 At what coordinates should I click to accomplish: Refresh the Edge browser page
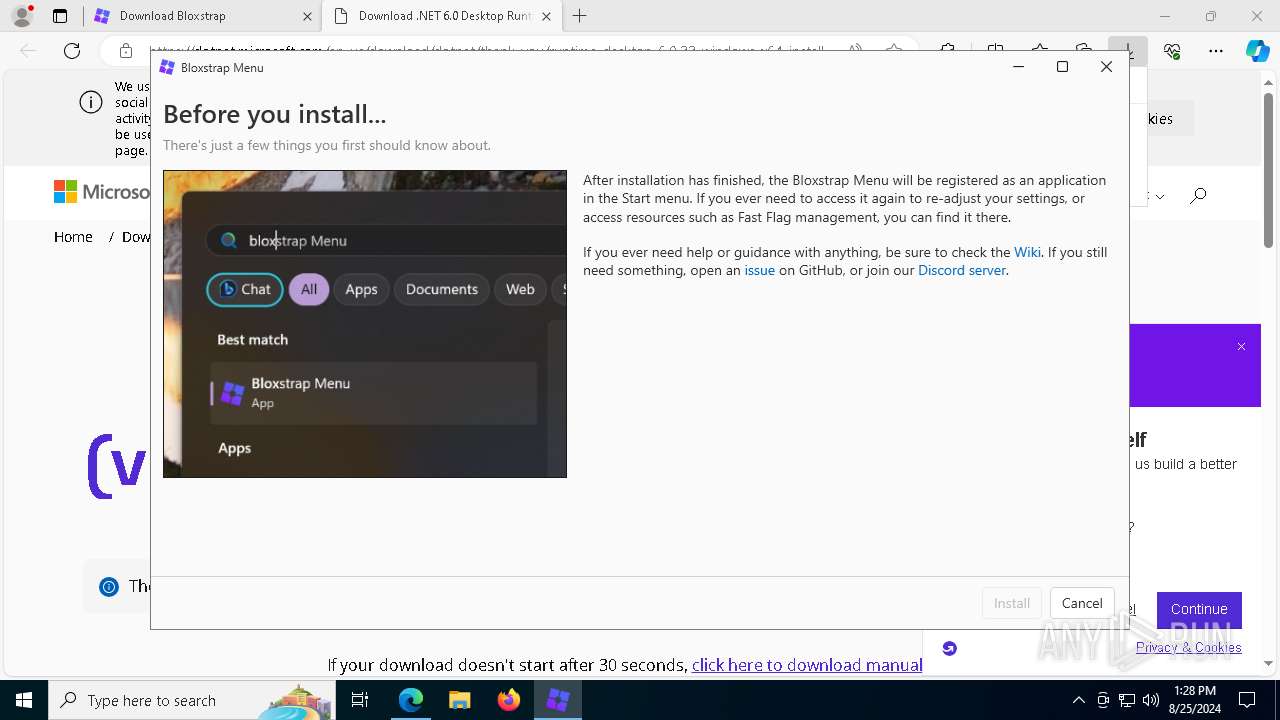[72, 51]
